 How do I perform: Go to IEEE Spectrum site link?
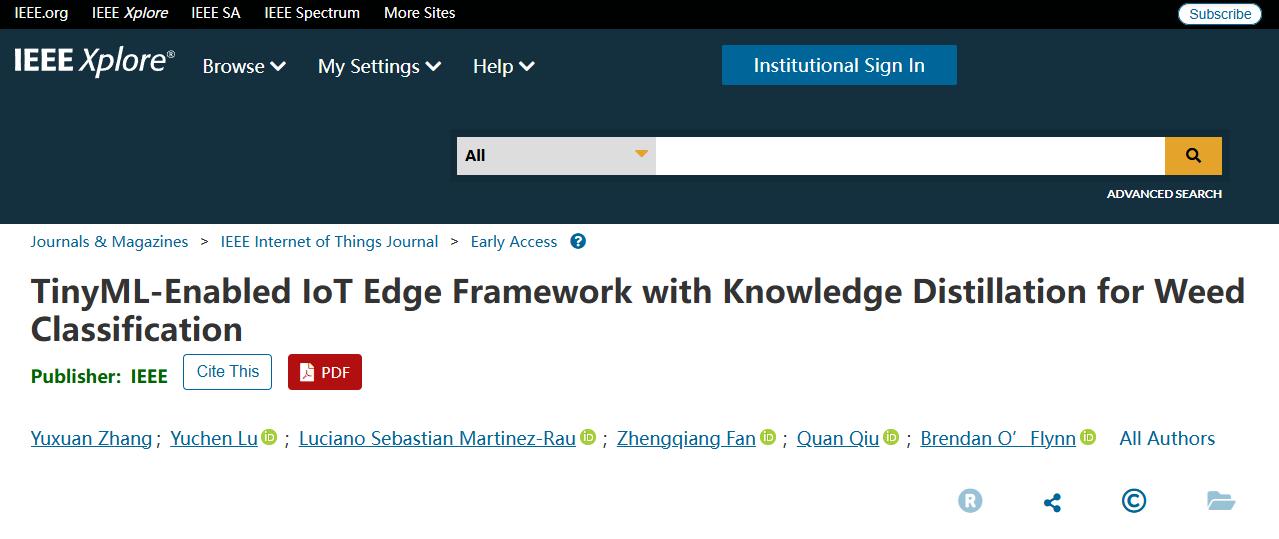312,13
